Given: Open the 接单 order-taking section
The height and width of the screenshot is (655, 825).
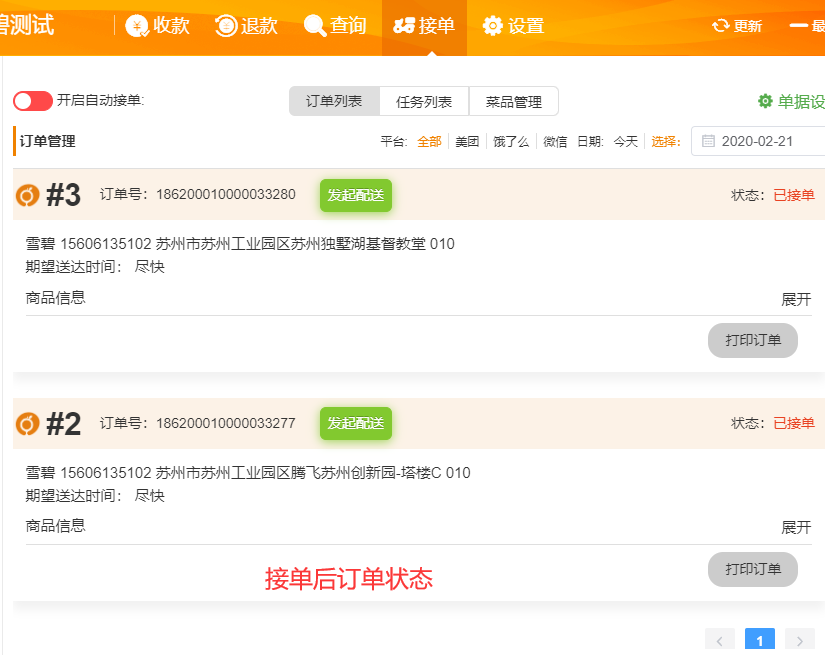Looking at the screenshot, I should (x=424, y=26).
